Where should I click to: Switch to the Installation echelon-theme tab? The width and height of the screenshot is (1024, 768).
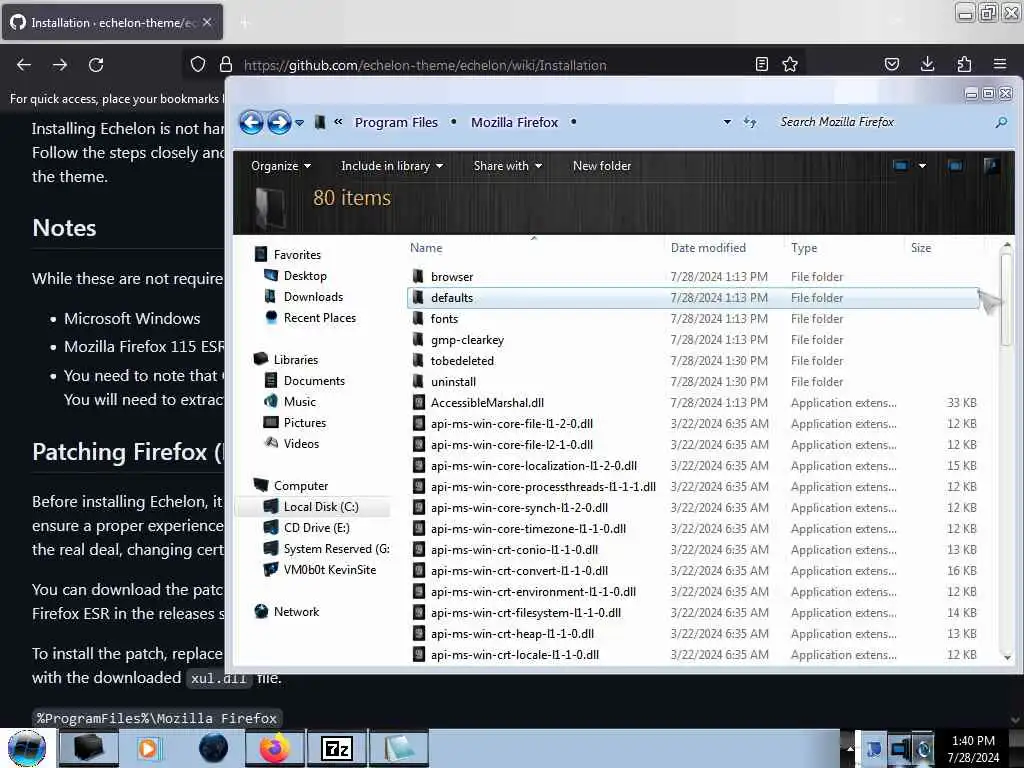(112, 23)
